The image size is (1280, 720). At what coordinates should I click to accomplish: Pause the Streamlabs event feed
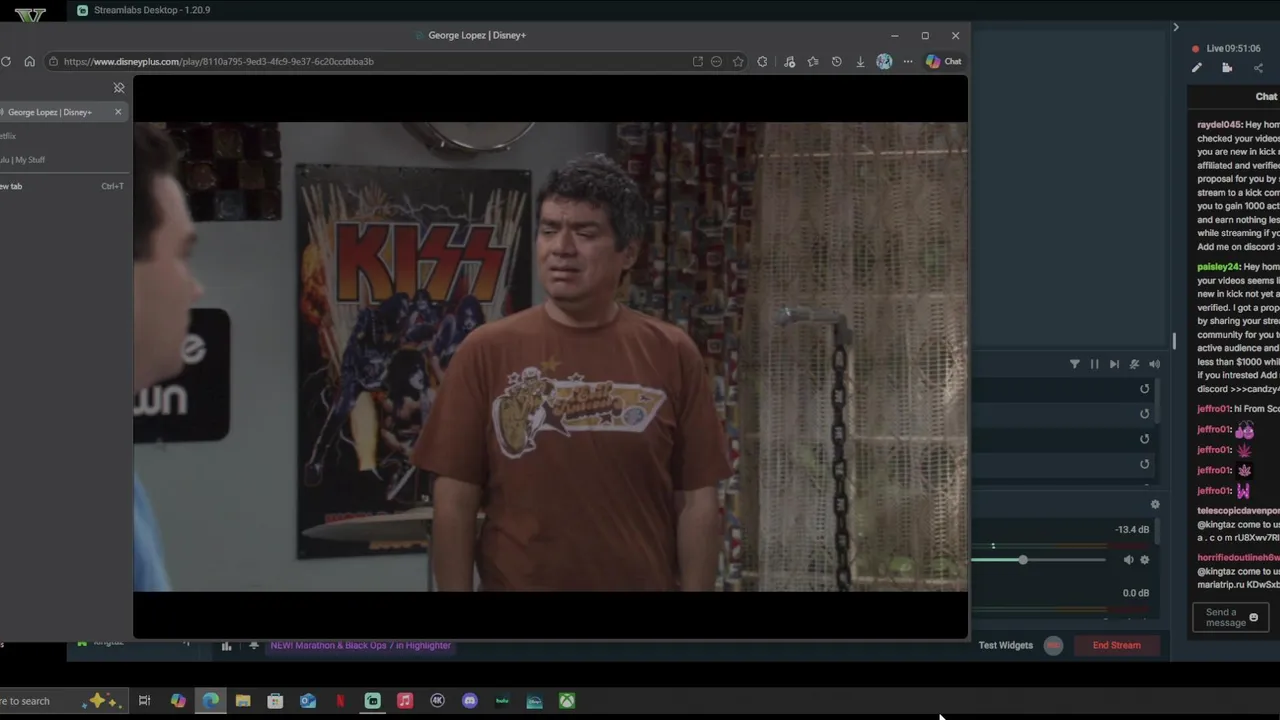click(1094, 364)
